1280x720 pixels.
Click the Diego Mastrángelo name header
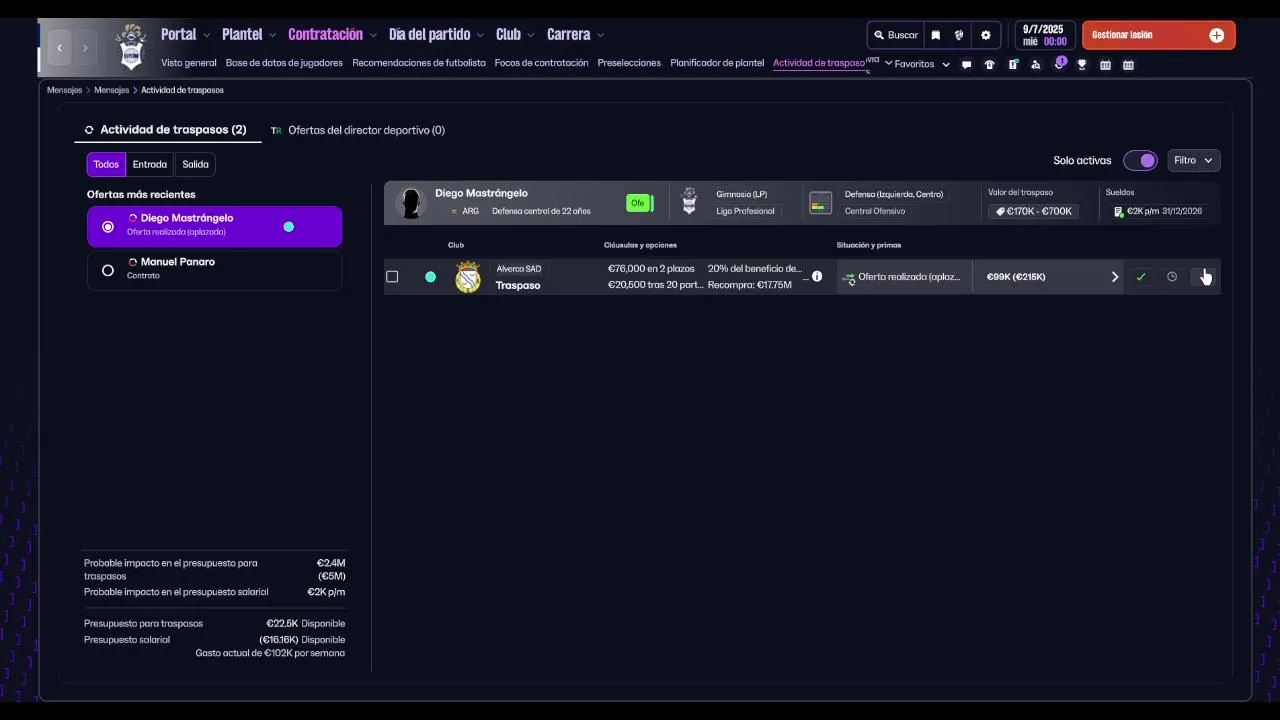point(481,193)
